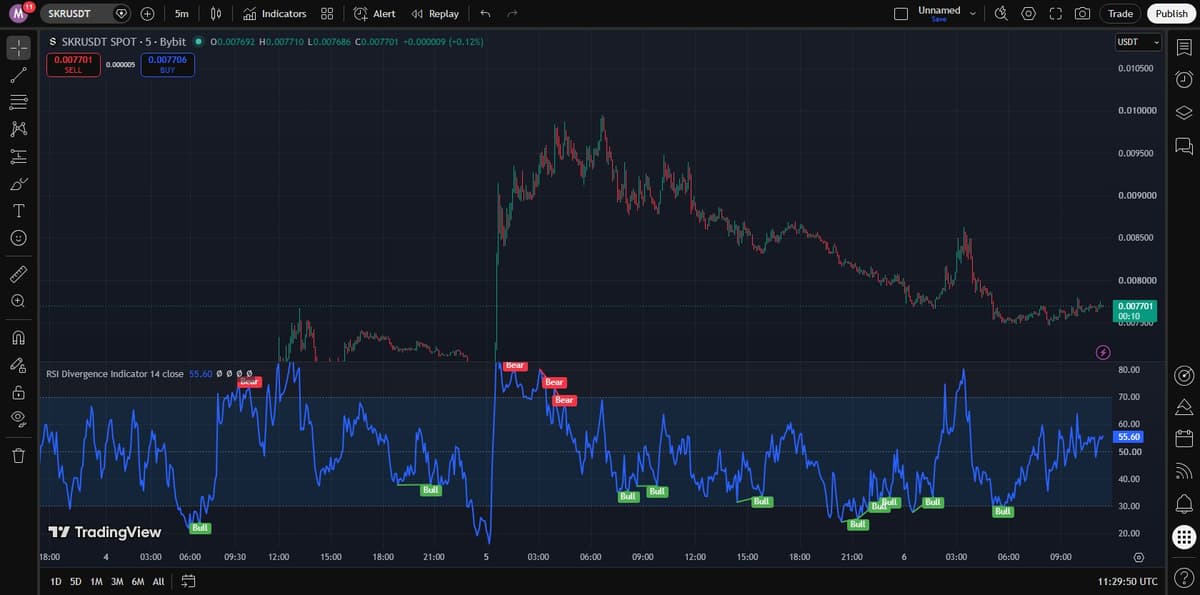This screenshot has height=595, width=1200.
Task: Open the Fibonacci and Gann tools
Action: click(18, 102)
